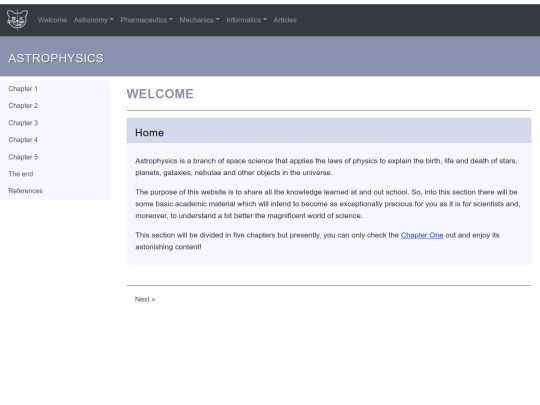Open the Articles nav link
This screenshot has width=540, height=405.
pyautogui.click(x=285, y=20)
